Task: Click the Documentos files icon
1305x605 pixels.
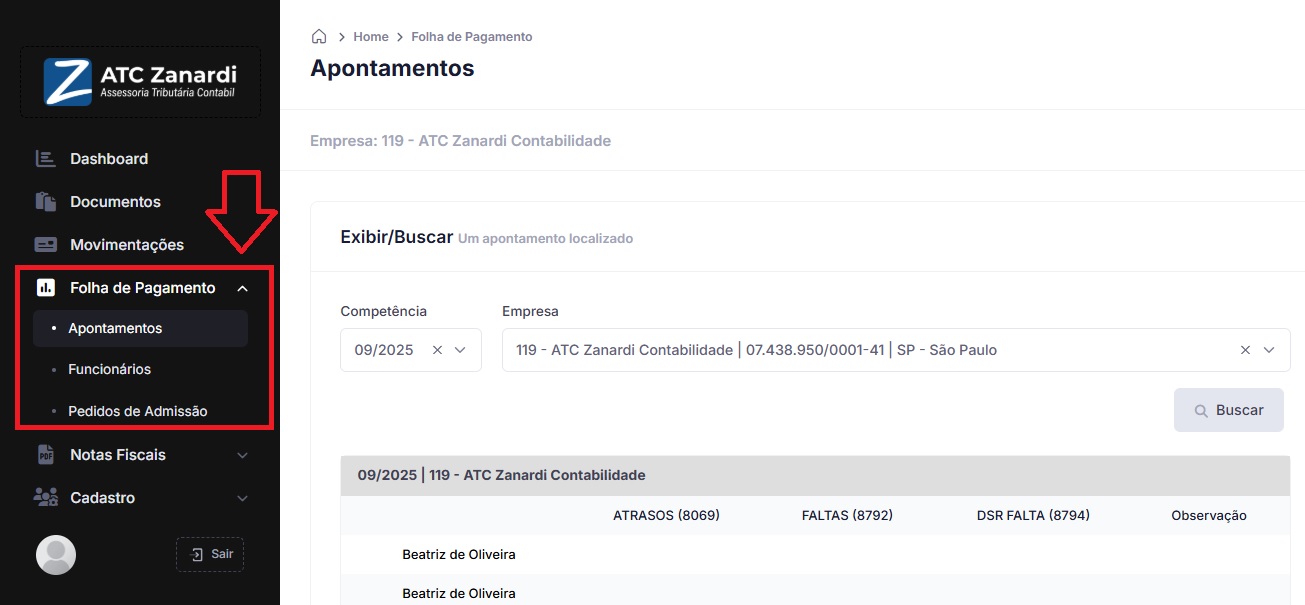Action: pos(45,202)
